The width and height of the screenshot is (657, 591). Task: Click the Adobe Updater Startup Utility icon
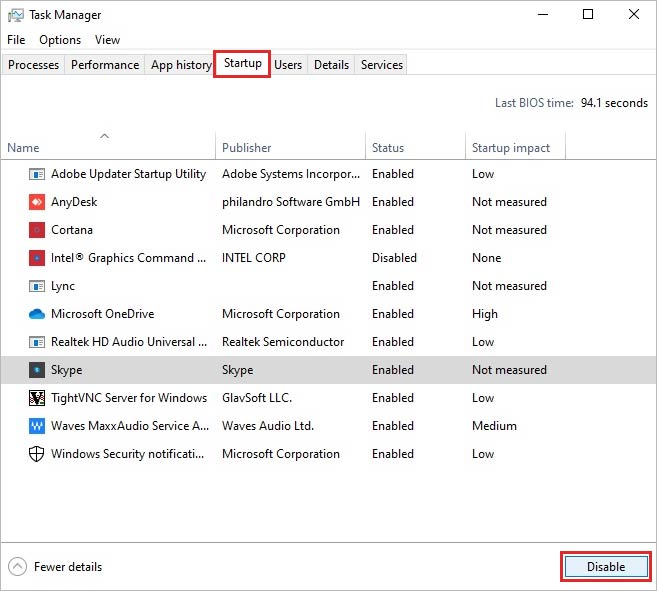click(x=37, y=174)
